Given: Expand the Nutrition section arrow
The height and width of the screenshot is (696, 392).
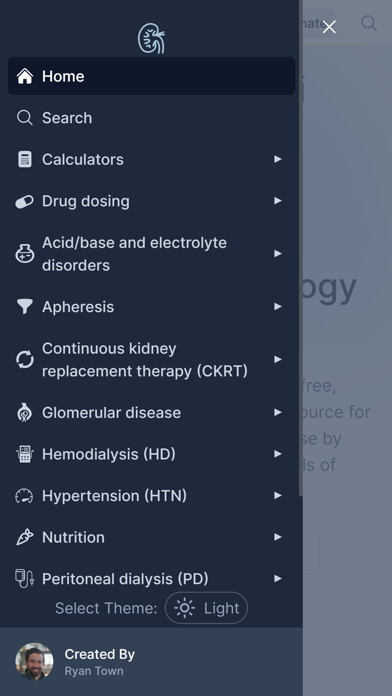Looking at the screenshot, I should (x=278, y=537).
